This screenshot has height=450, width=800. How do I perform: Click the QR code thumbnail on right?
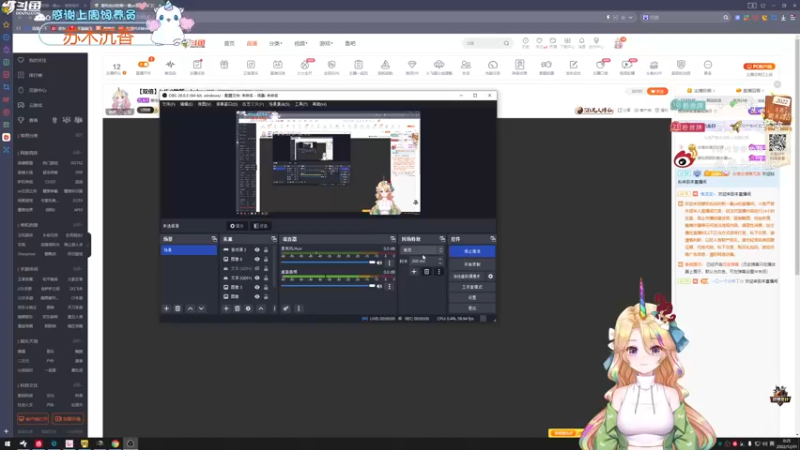[x=777, y=143]
